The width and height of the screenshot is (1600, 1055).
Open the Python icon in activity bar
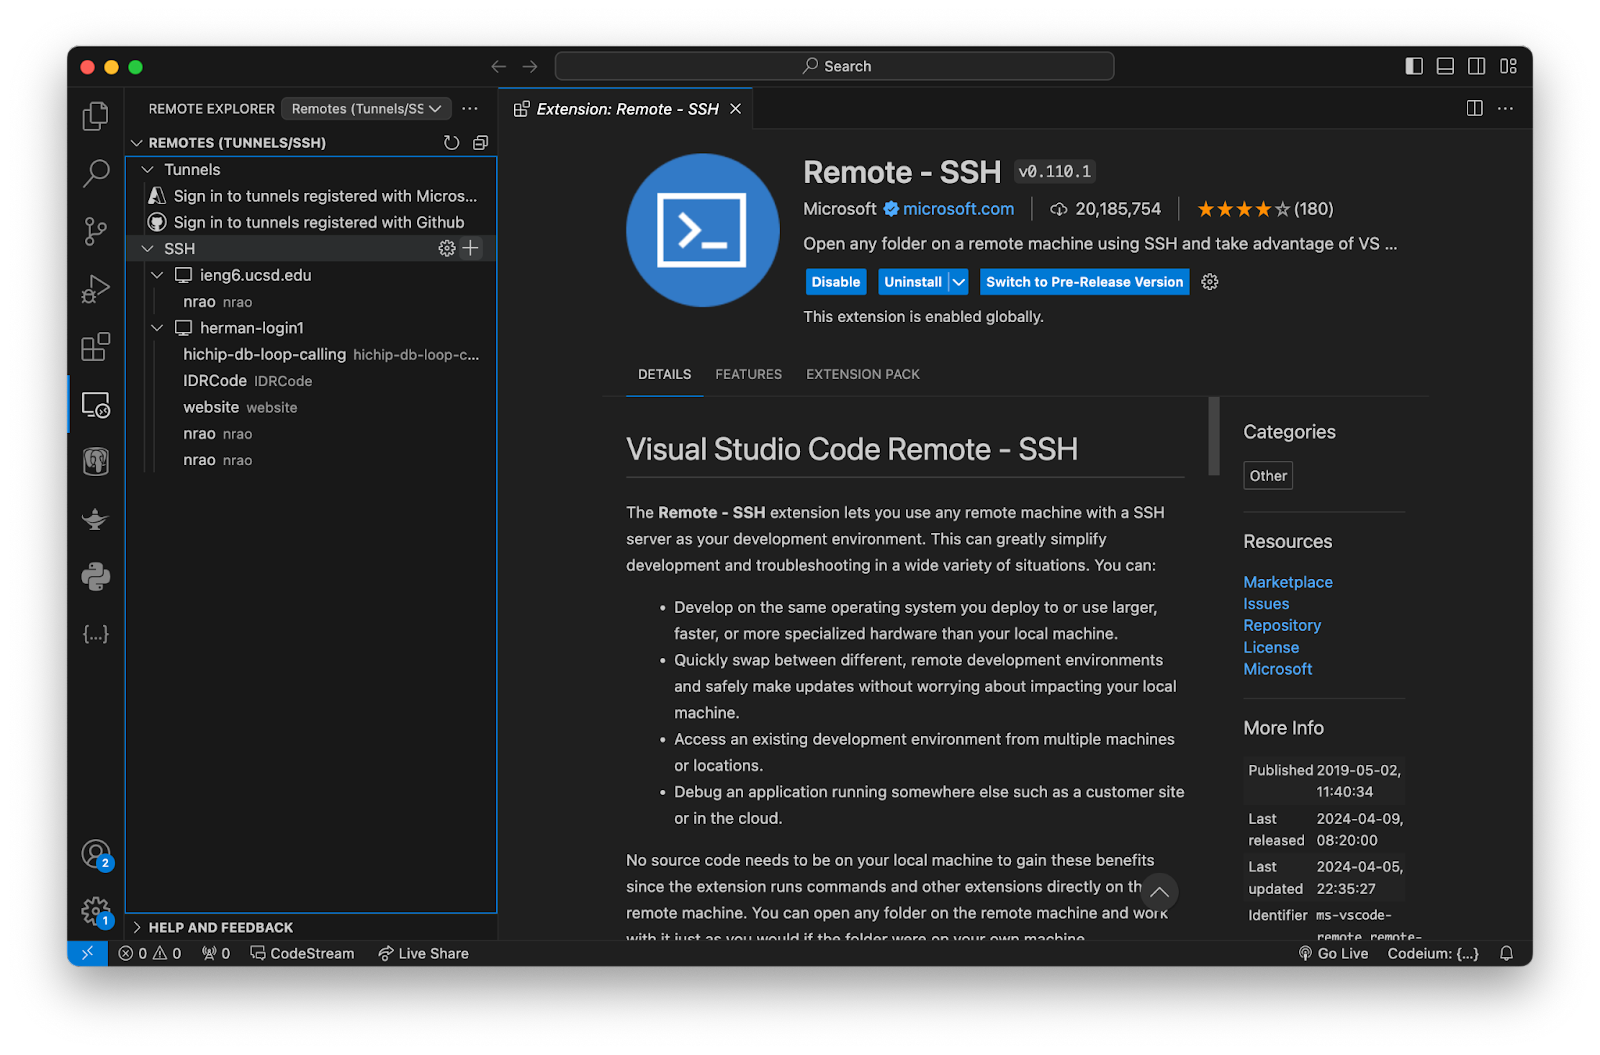coord(95,577)
